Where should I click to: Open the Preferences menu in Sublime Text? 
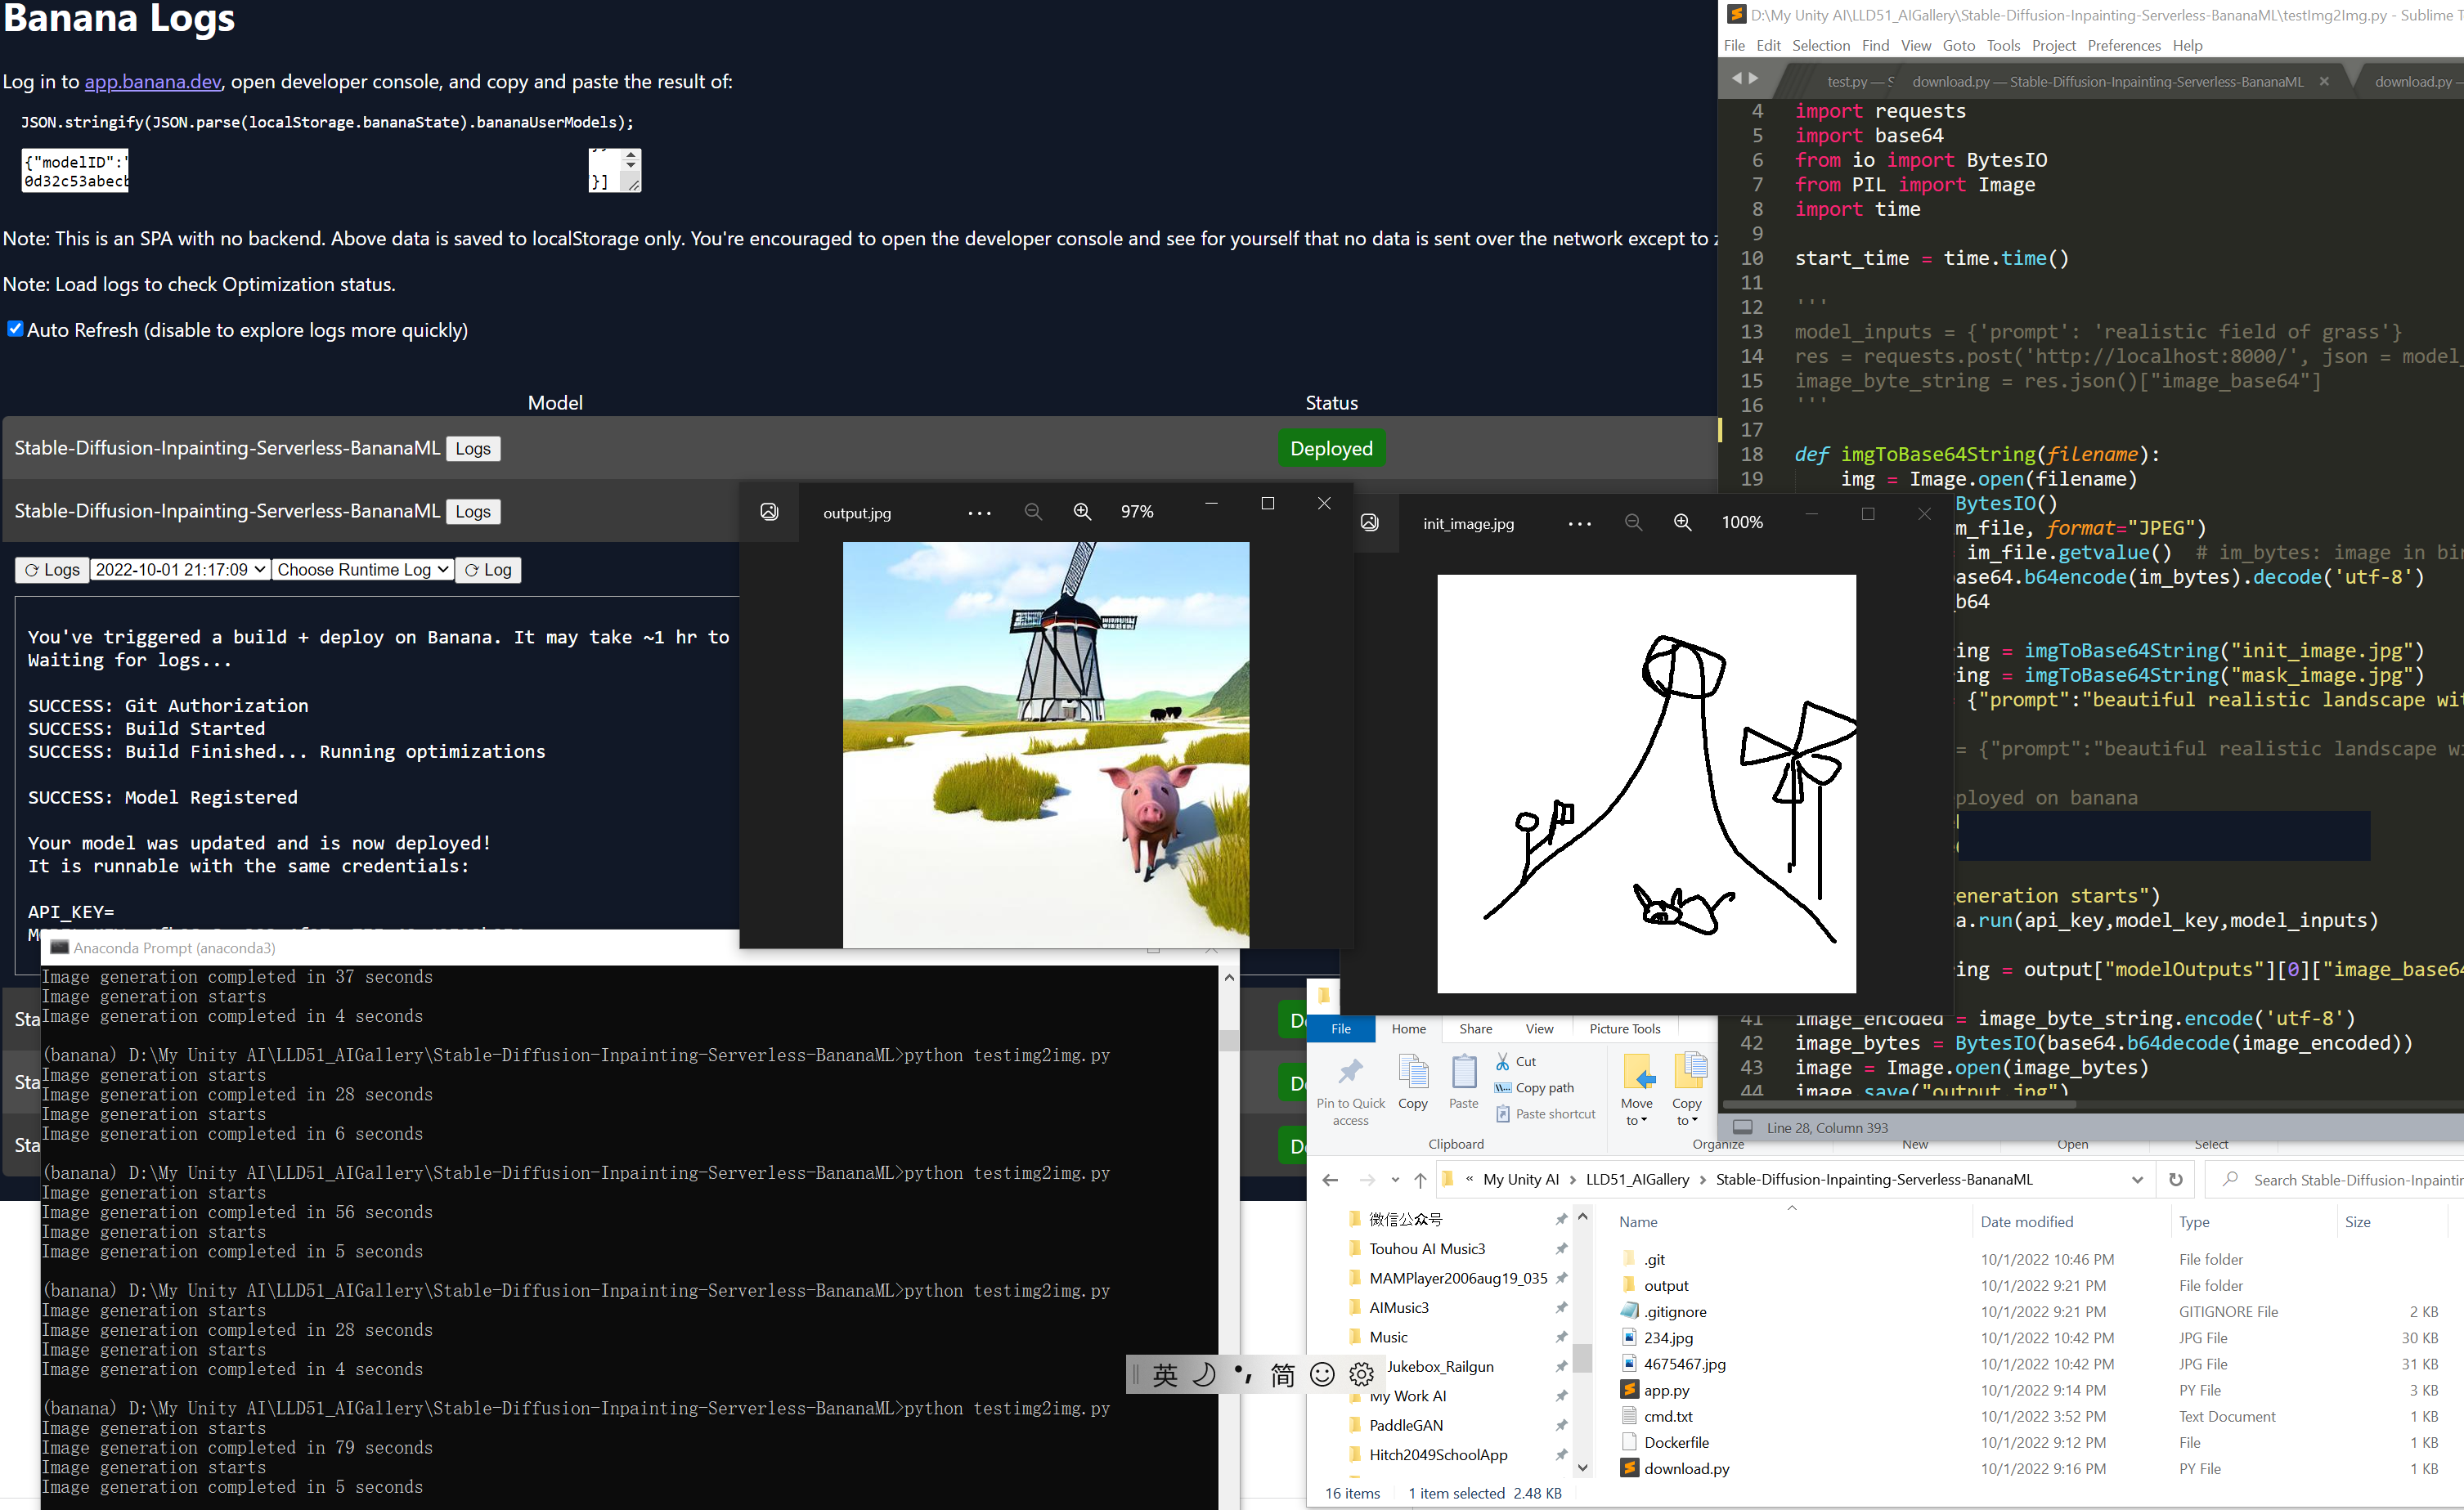[x=2123, y=46]
